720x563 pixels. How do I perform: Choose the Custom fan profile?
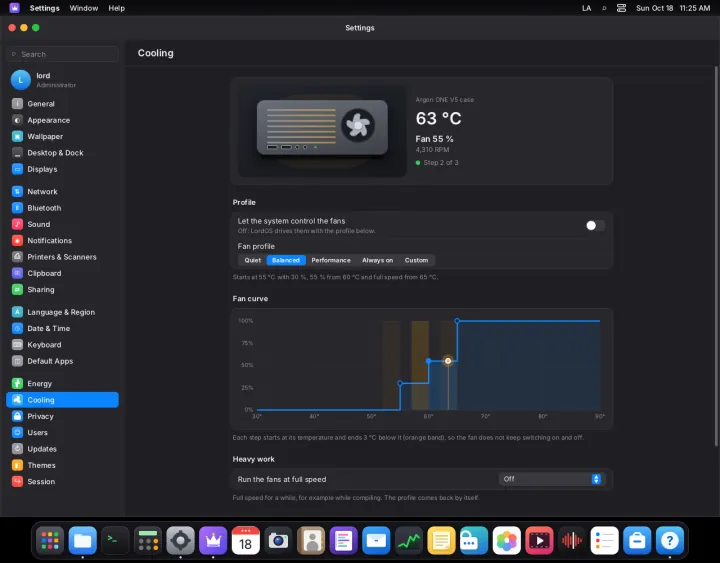click(416, 260)
